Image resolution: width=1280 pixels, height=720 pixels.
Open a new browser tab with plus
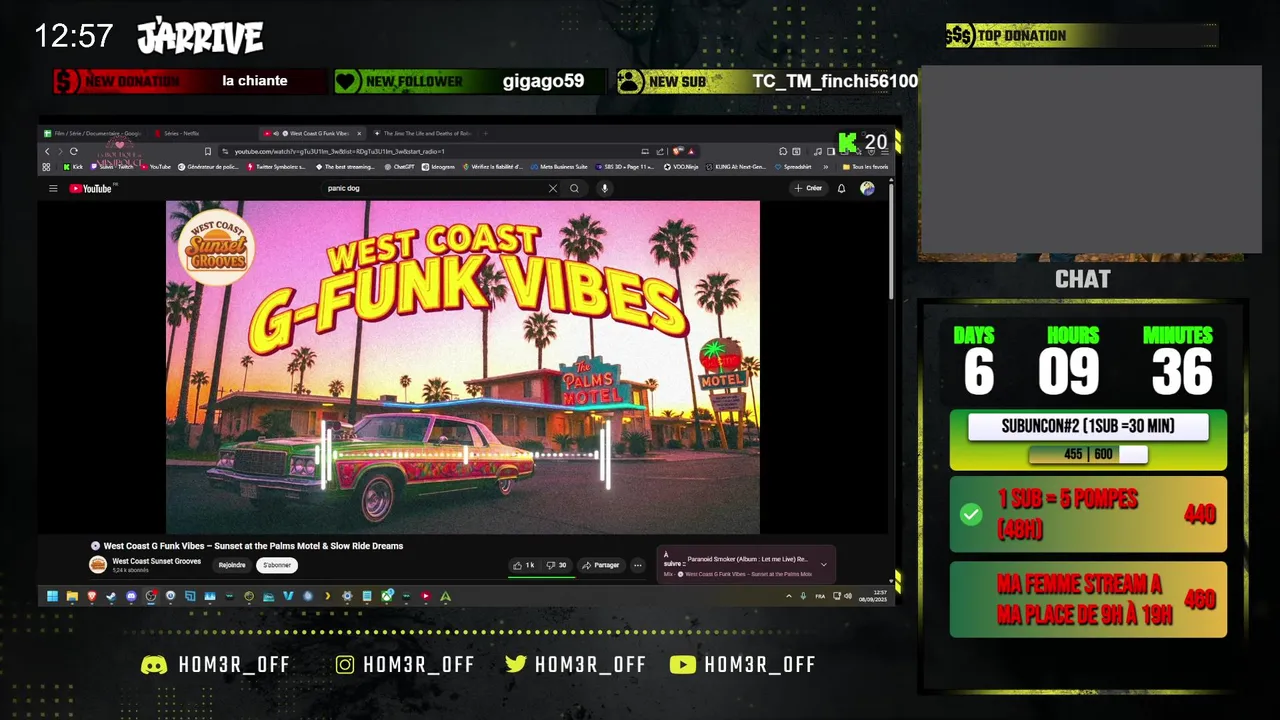tap(486, 133)
